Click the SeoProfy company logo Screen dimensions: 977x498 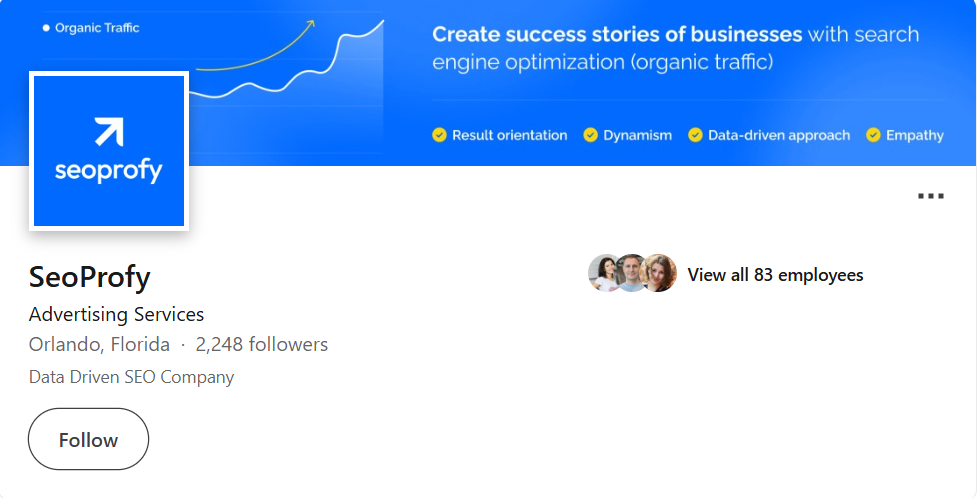[109, 151]
